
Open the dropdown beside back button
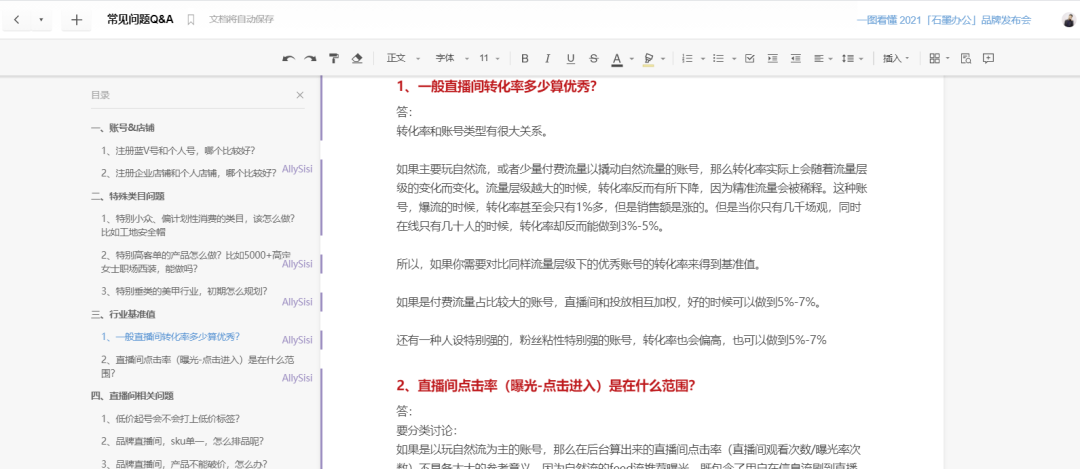coord(41,20)
